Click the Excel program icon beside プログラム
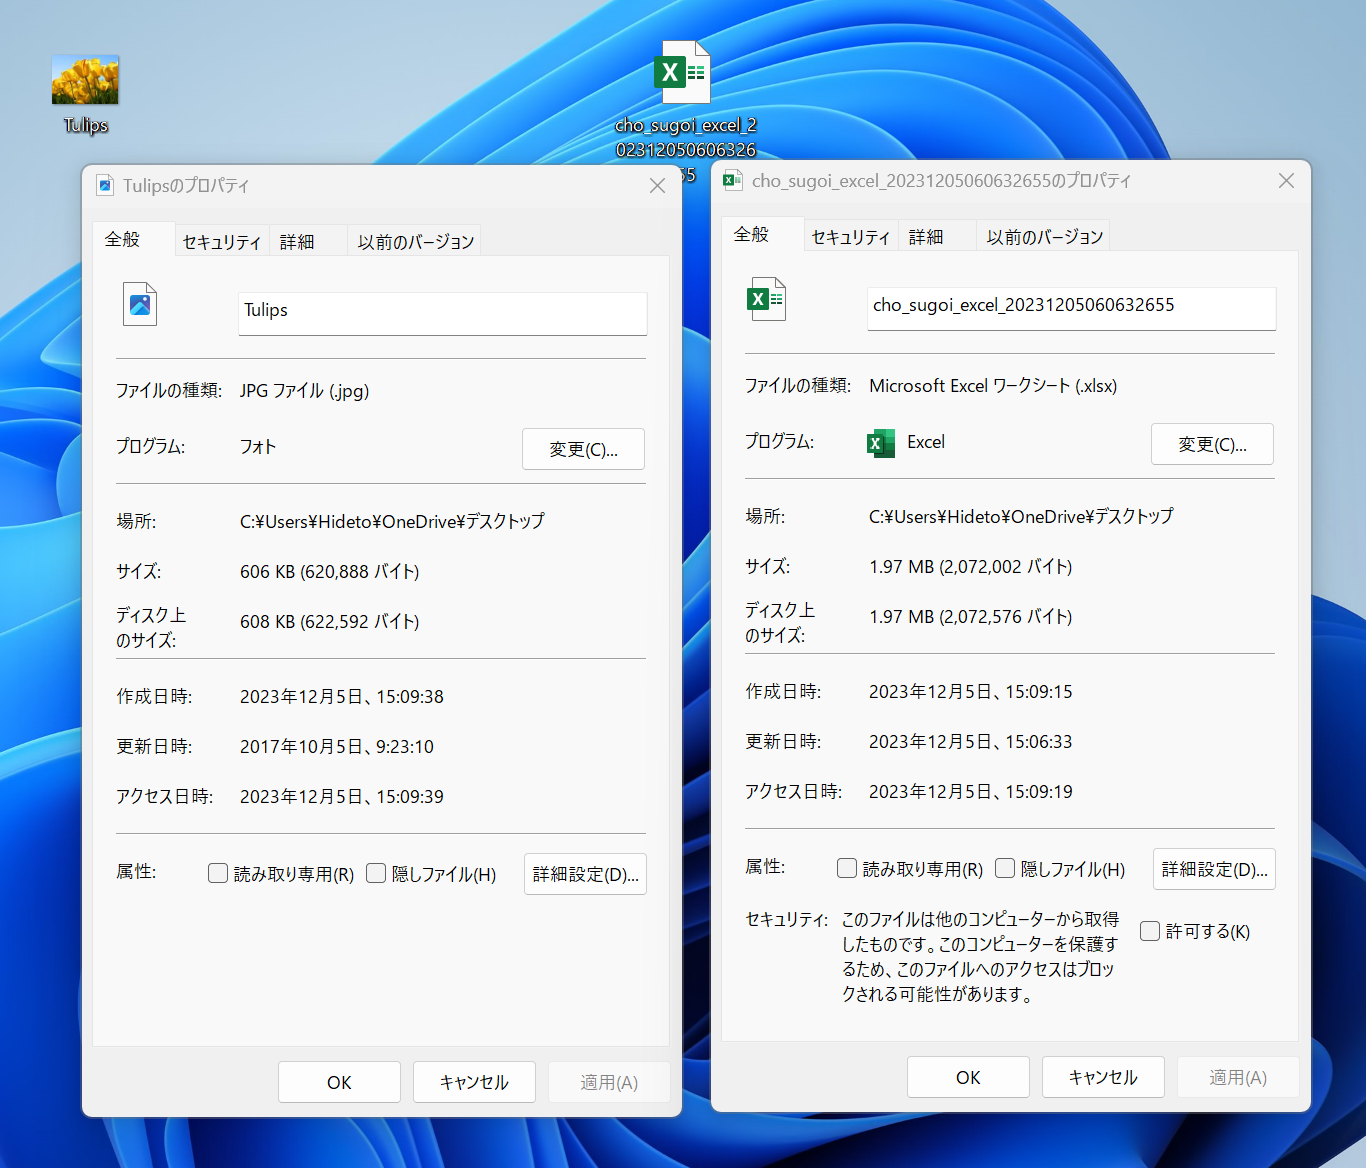The height and width of the screenshot is (1168, 1366). [x=880, y=443]
